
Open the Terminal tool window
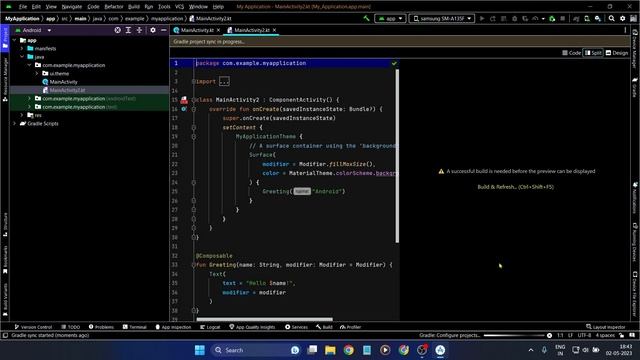tap(134, 327)
